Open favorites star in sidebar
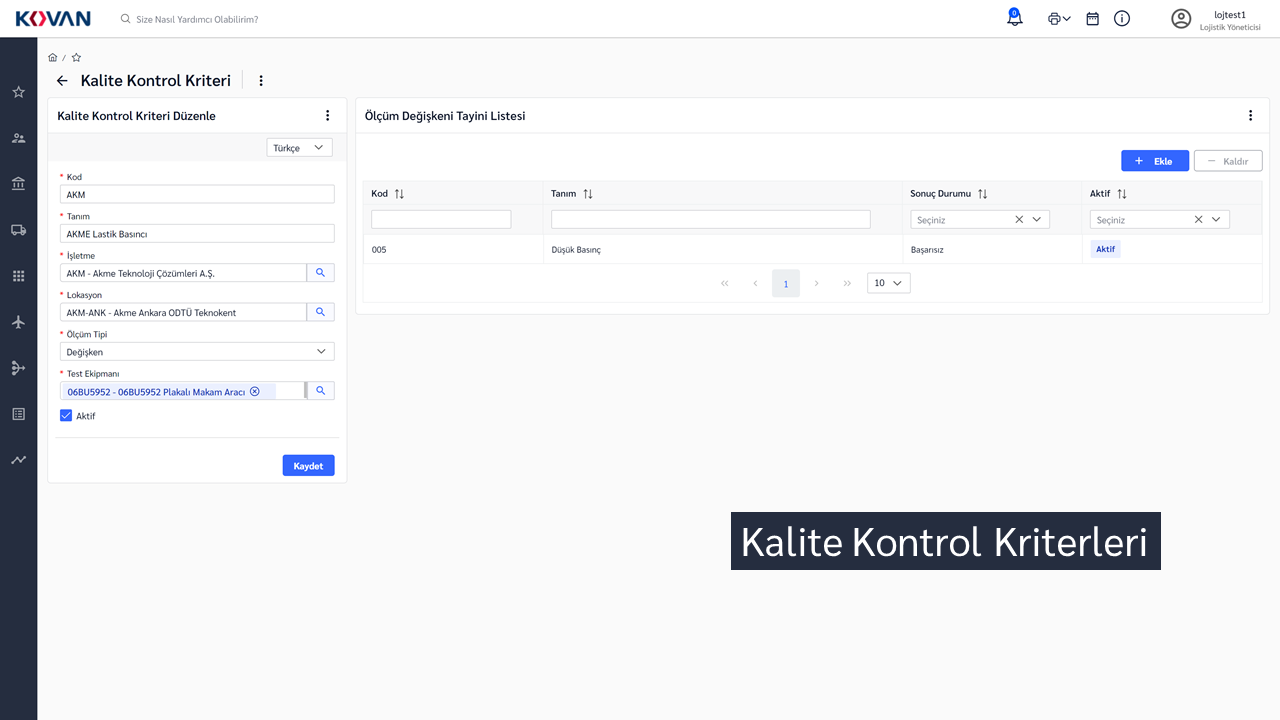 18,92
